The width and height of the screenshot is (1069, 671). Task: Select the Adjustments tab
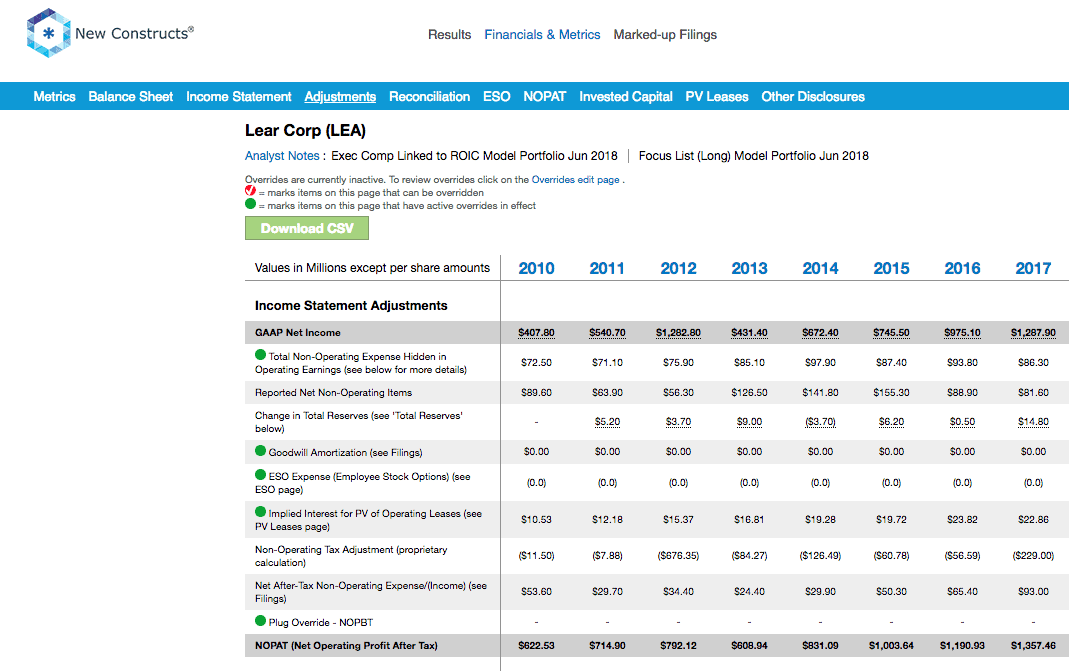click(x=340, y=97)
